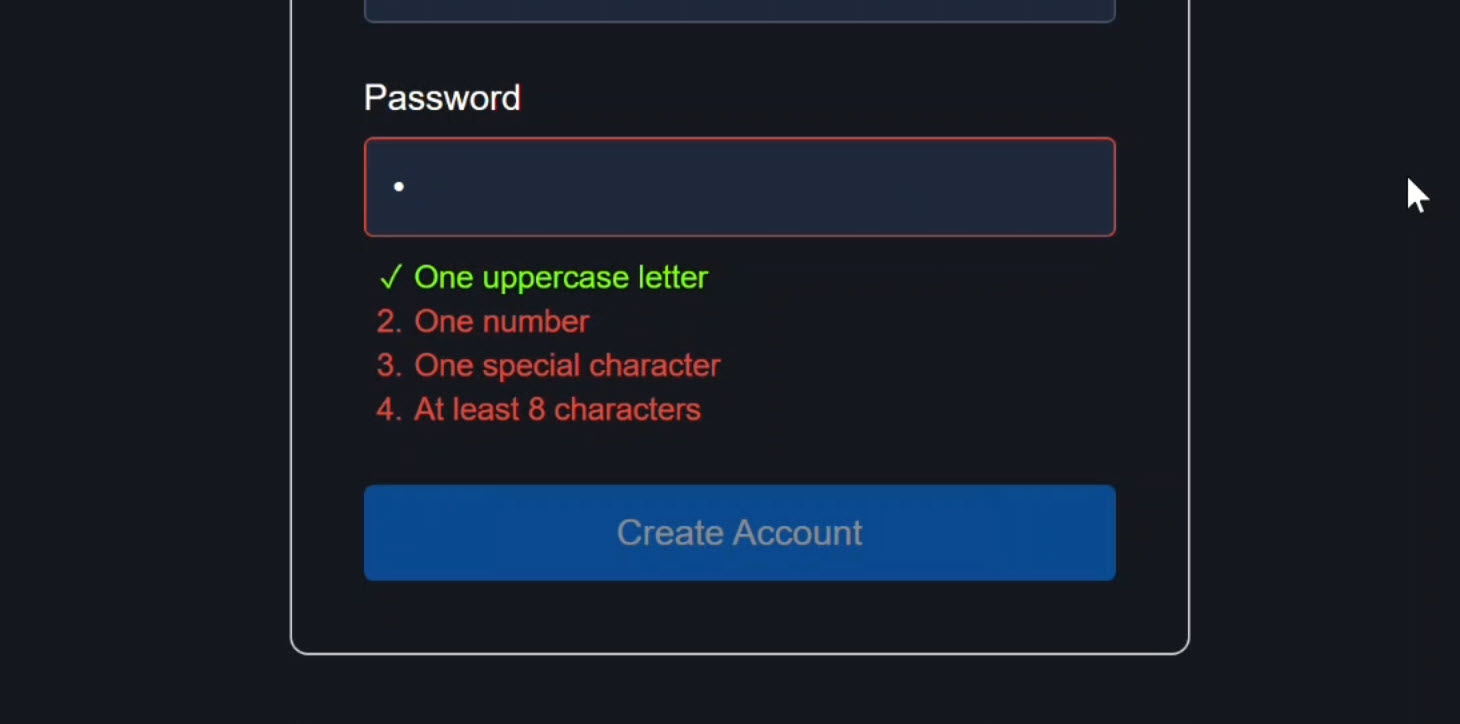Click the One number requirement text
The width and height of the screenshot is (1460, 724).
click(x=501, y=321)
